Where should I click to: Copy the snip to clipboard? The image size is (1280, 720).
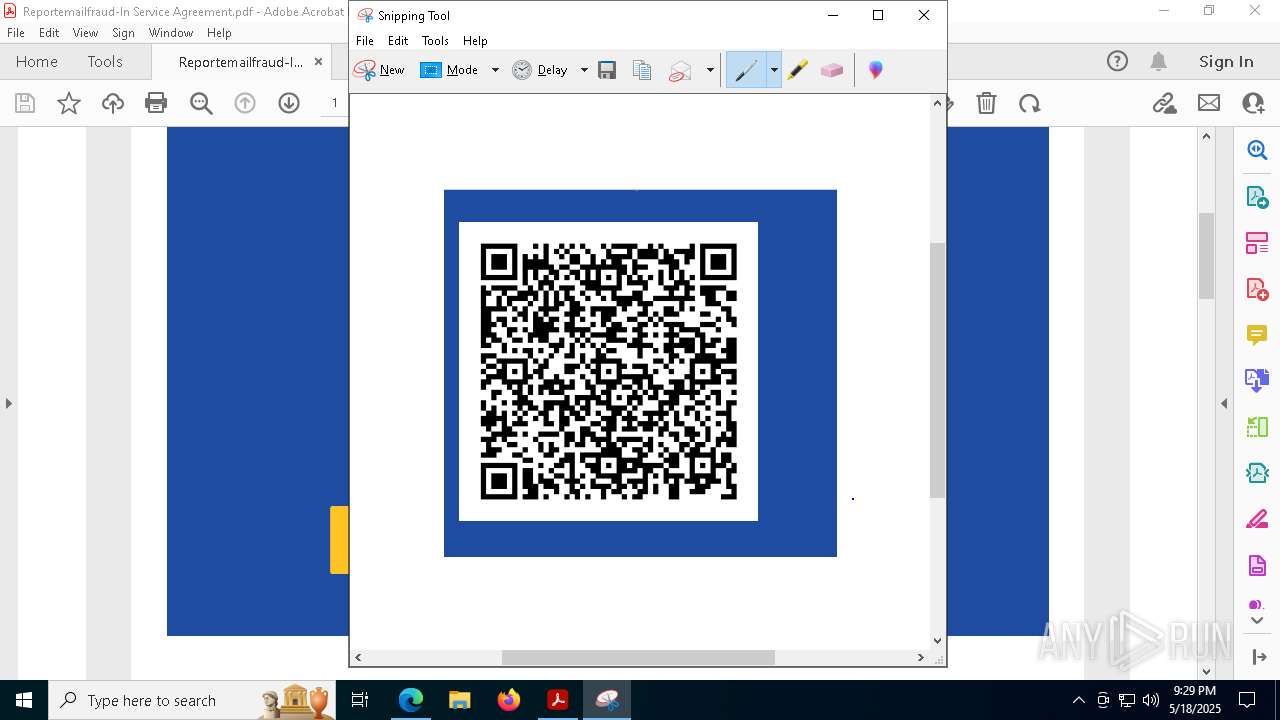(642, 70)
